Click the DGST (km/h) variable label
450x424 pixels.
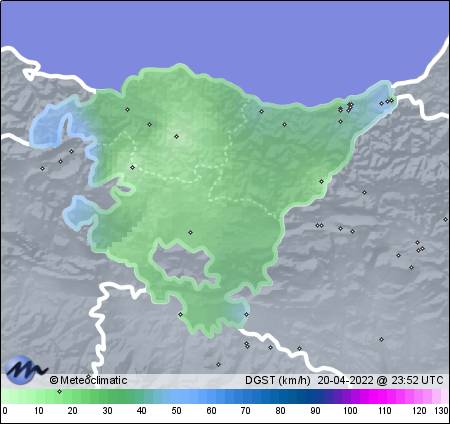pos(278,380)
